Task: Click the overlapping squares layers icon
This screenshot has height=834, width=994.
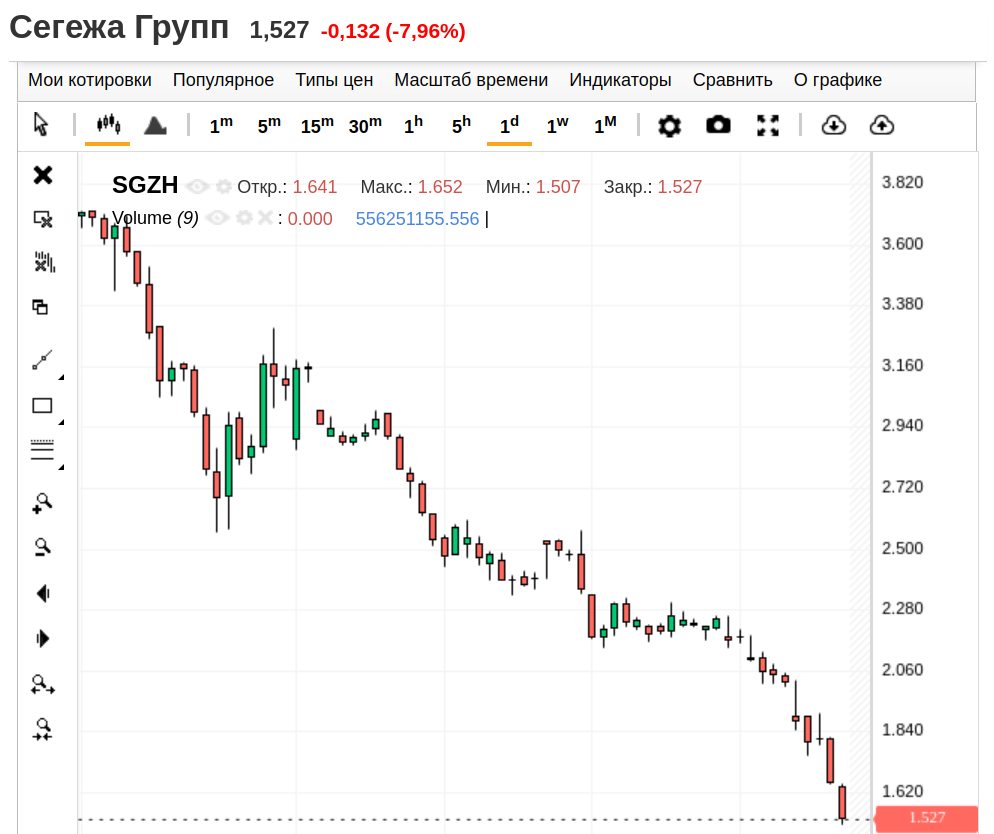Action: [x=40, y=307]
